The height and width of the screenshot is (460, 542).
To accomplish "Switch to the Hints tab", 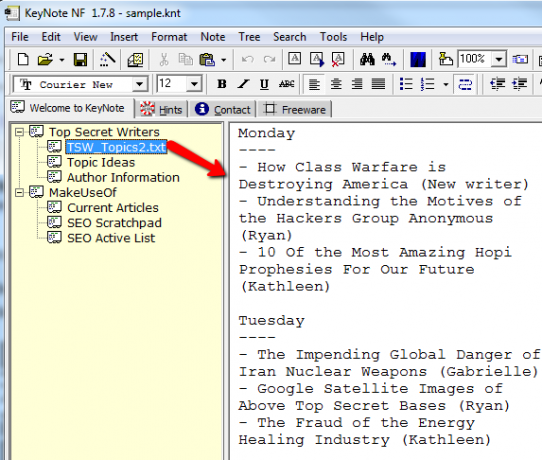I will pos(161,110).
